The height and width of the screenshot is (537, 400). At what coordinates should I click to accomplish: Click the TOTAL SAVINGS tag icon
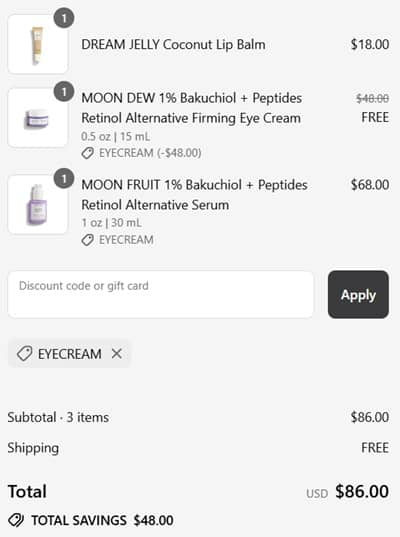click(x=16, y=520)
